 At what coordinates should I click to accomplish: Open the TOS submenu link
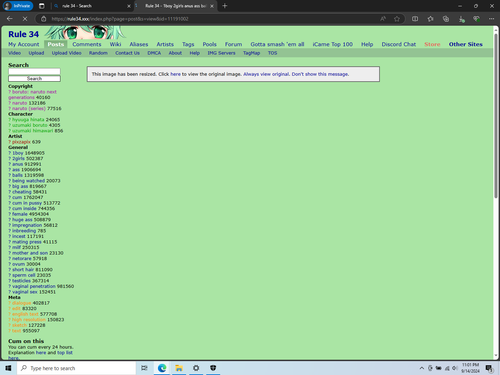coord(272,53)
